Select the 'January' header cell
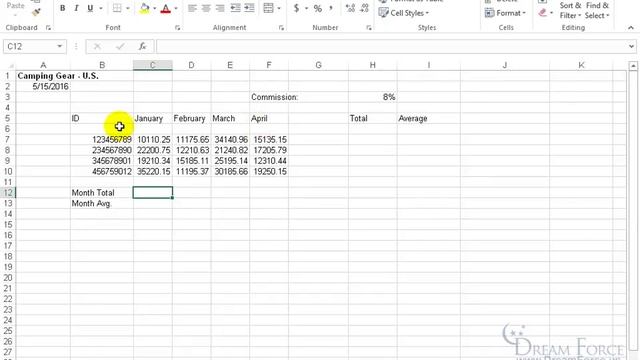The height and width of the screenshot is (360, 640). (x=153, y=118)
